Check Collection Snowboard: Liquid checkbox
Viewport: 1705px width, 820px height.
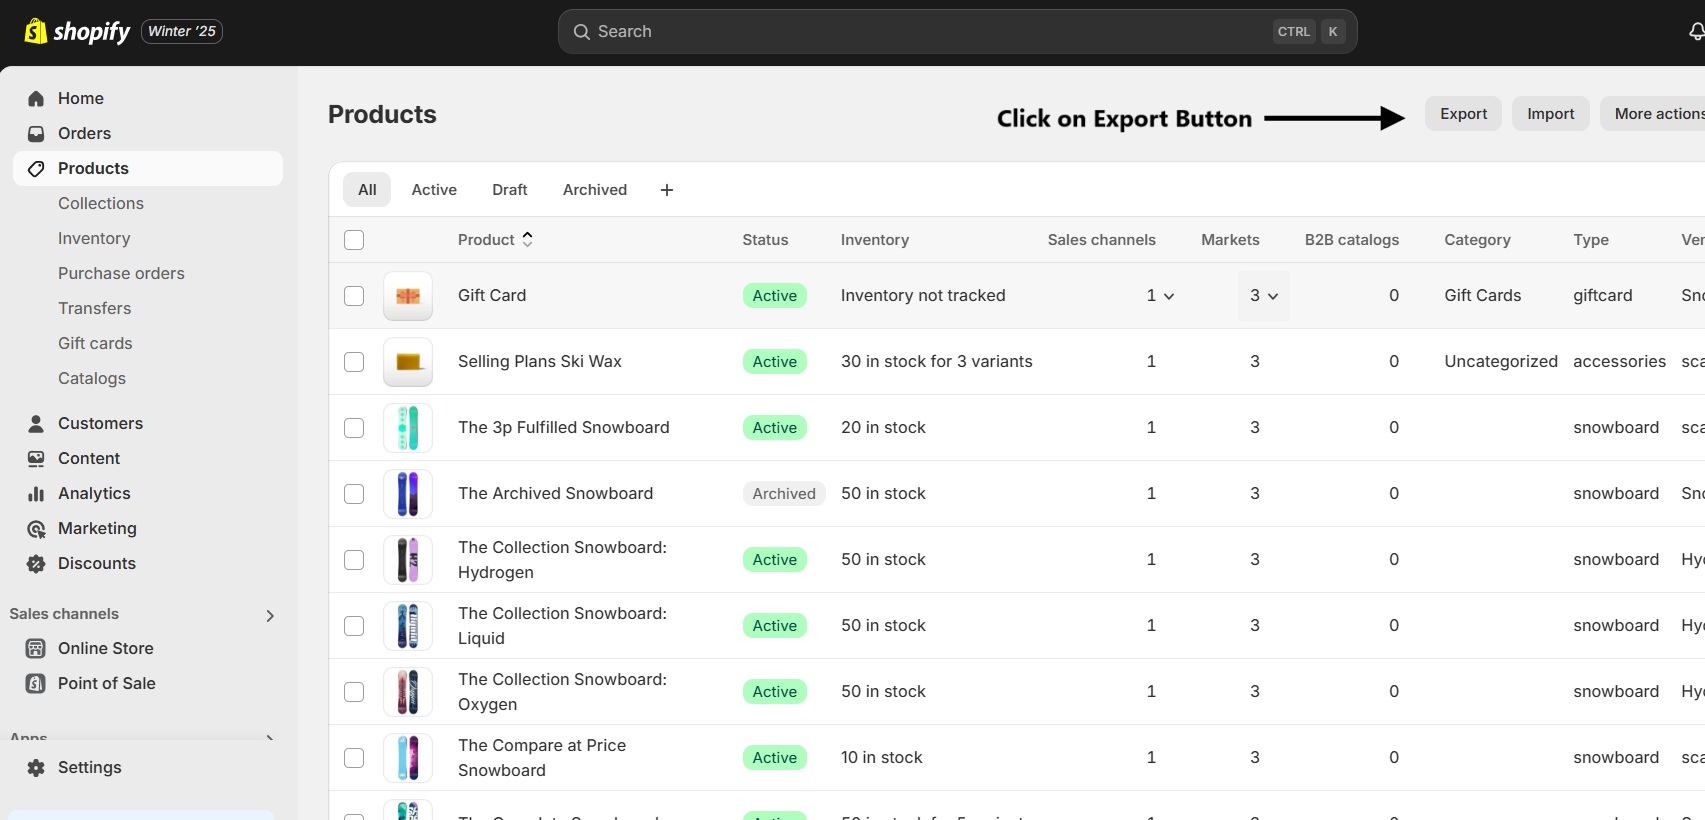coord(354,626)
